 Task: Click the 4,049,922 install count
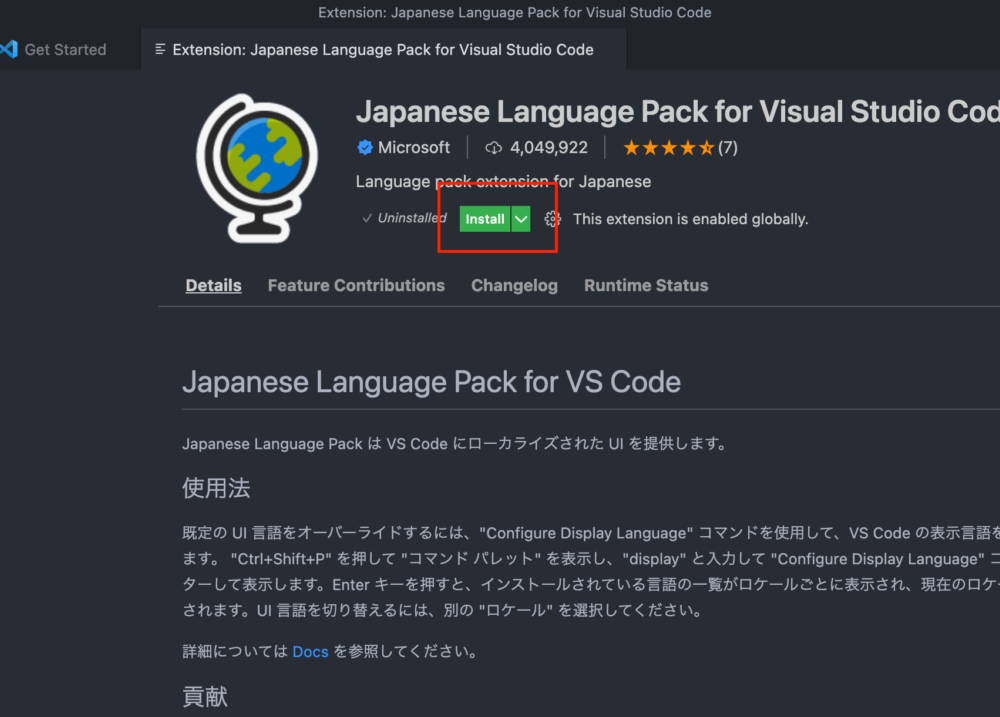click(548, 148)
